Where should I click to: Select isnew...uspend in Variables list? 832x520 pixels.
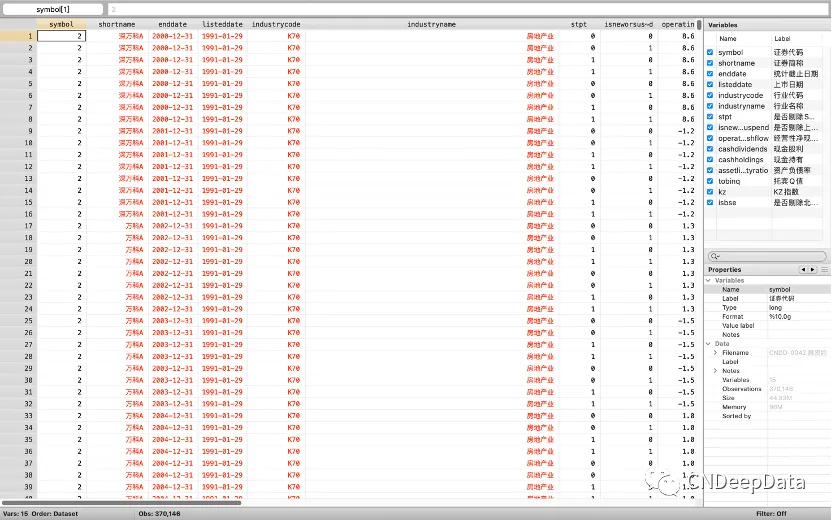[x=743, y=127]
